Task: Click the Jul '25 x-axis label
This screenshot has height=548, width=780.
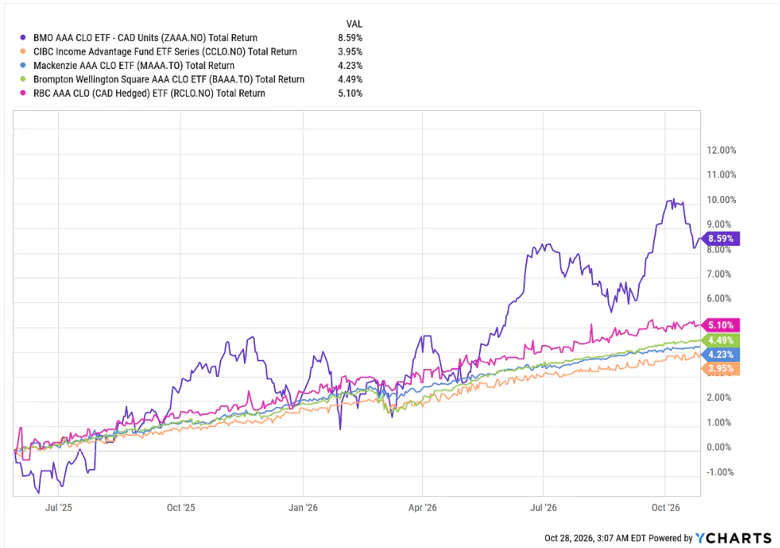Action: point(58,508)
